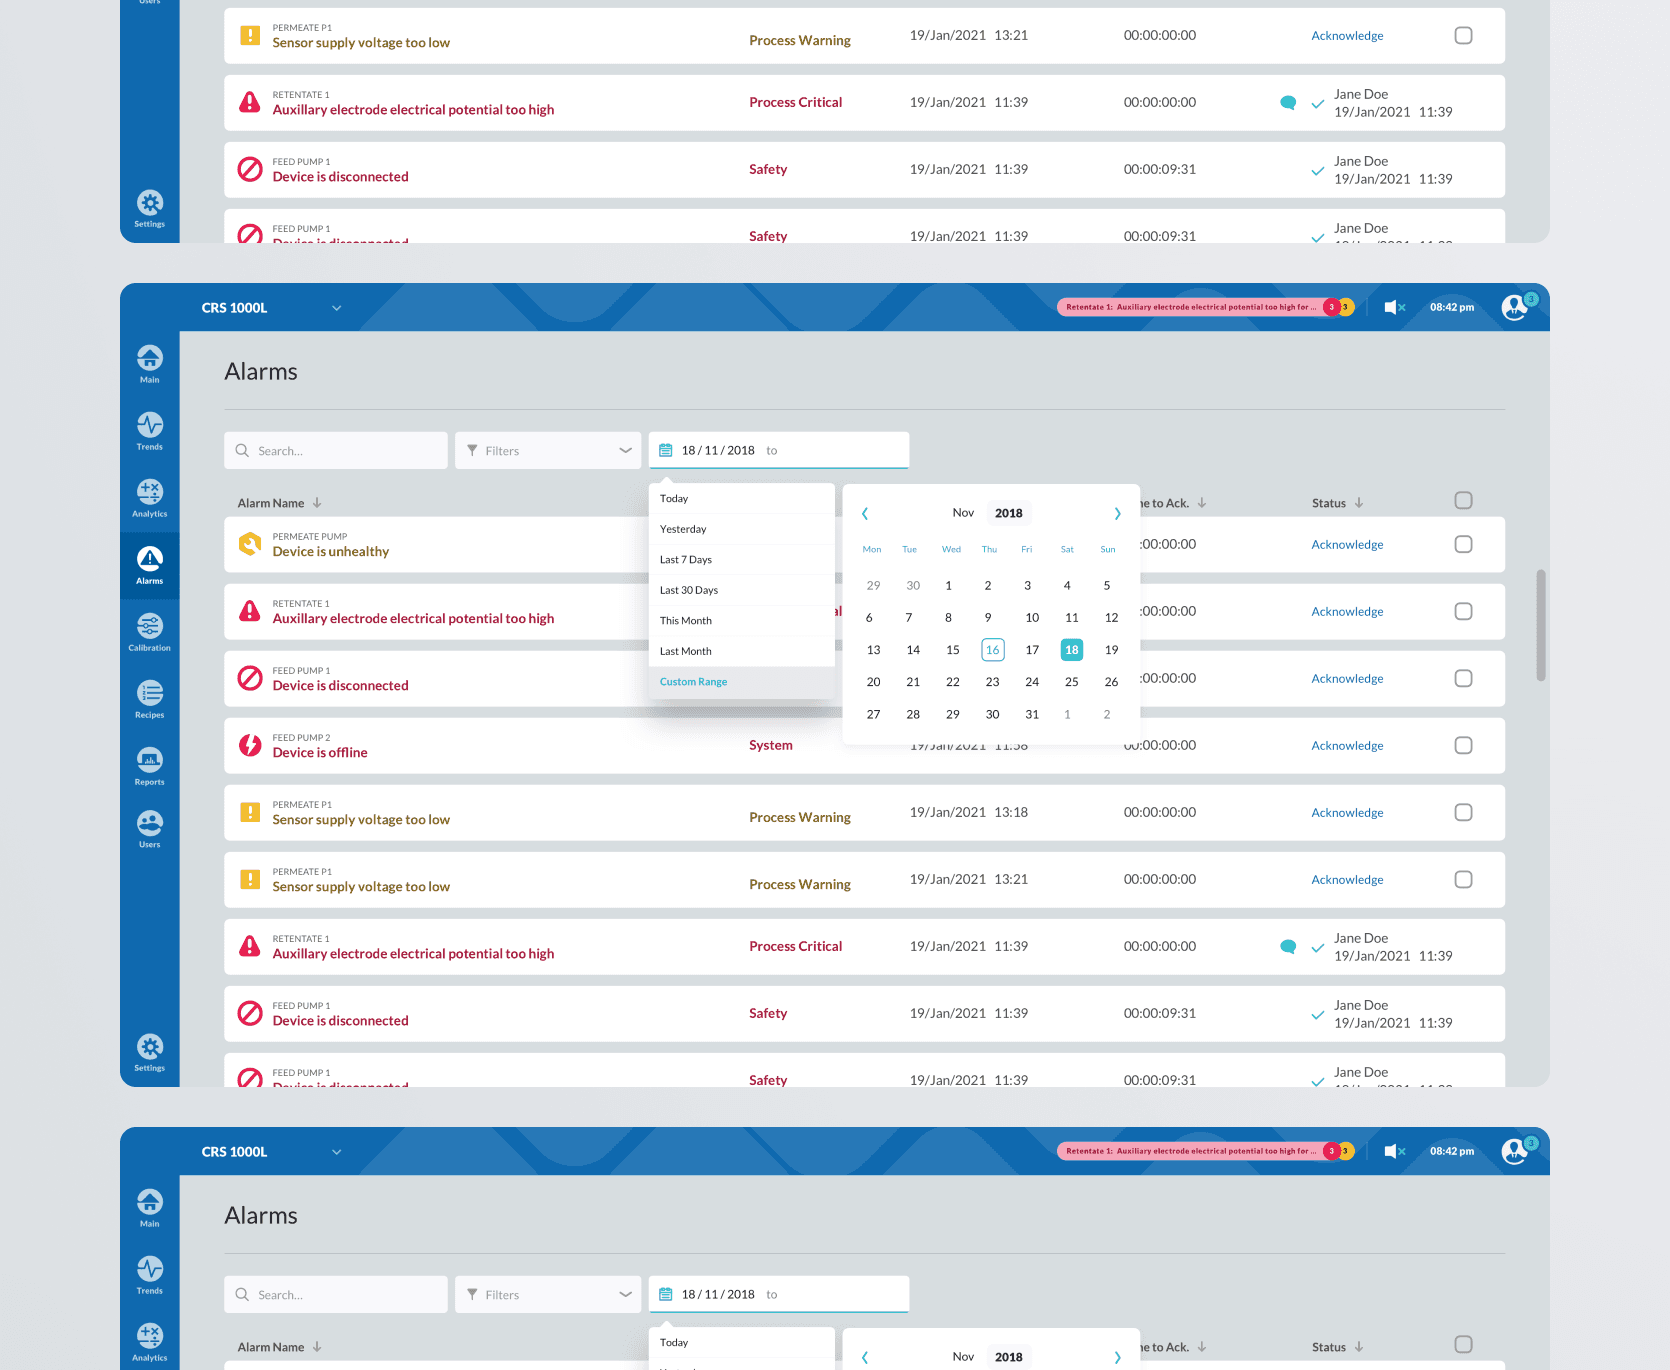Open Settings in middle screen sidebar
Image resolution: width=1670 pixels, height=1370 pixels.
(150, 1053)
